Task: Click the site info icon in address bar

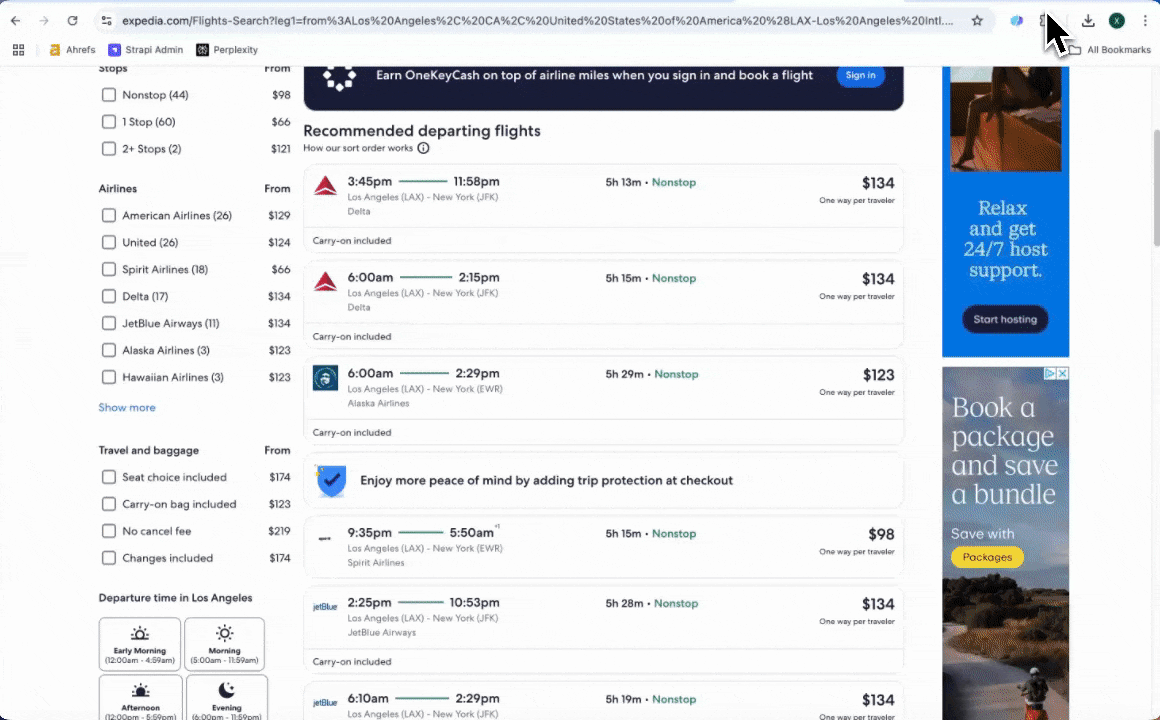Action: click(106, 20)
